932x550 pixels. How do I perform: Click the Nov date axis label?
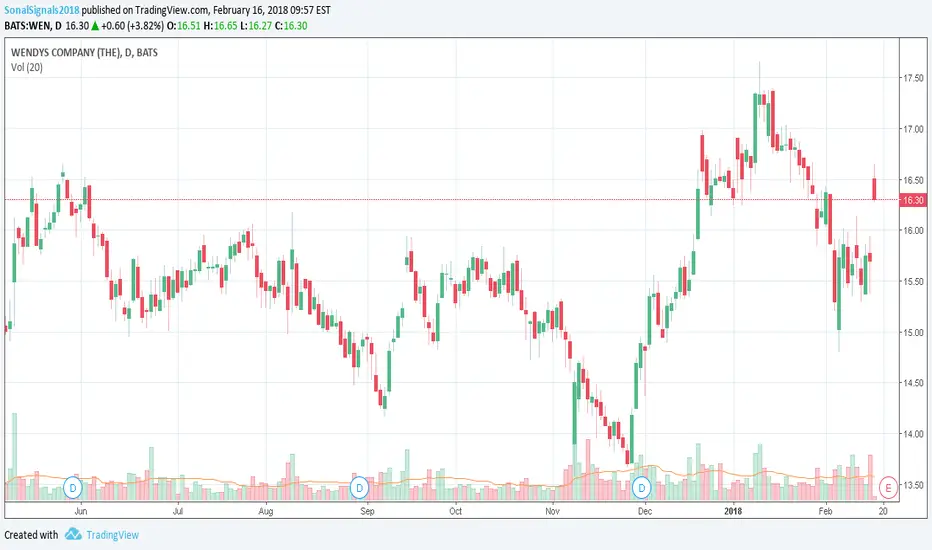pos(552,511)
